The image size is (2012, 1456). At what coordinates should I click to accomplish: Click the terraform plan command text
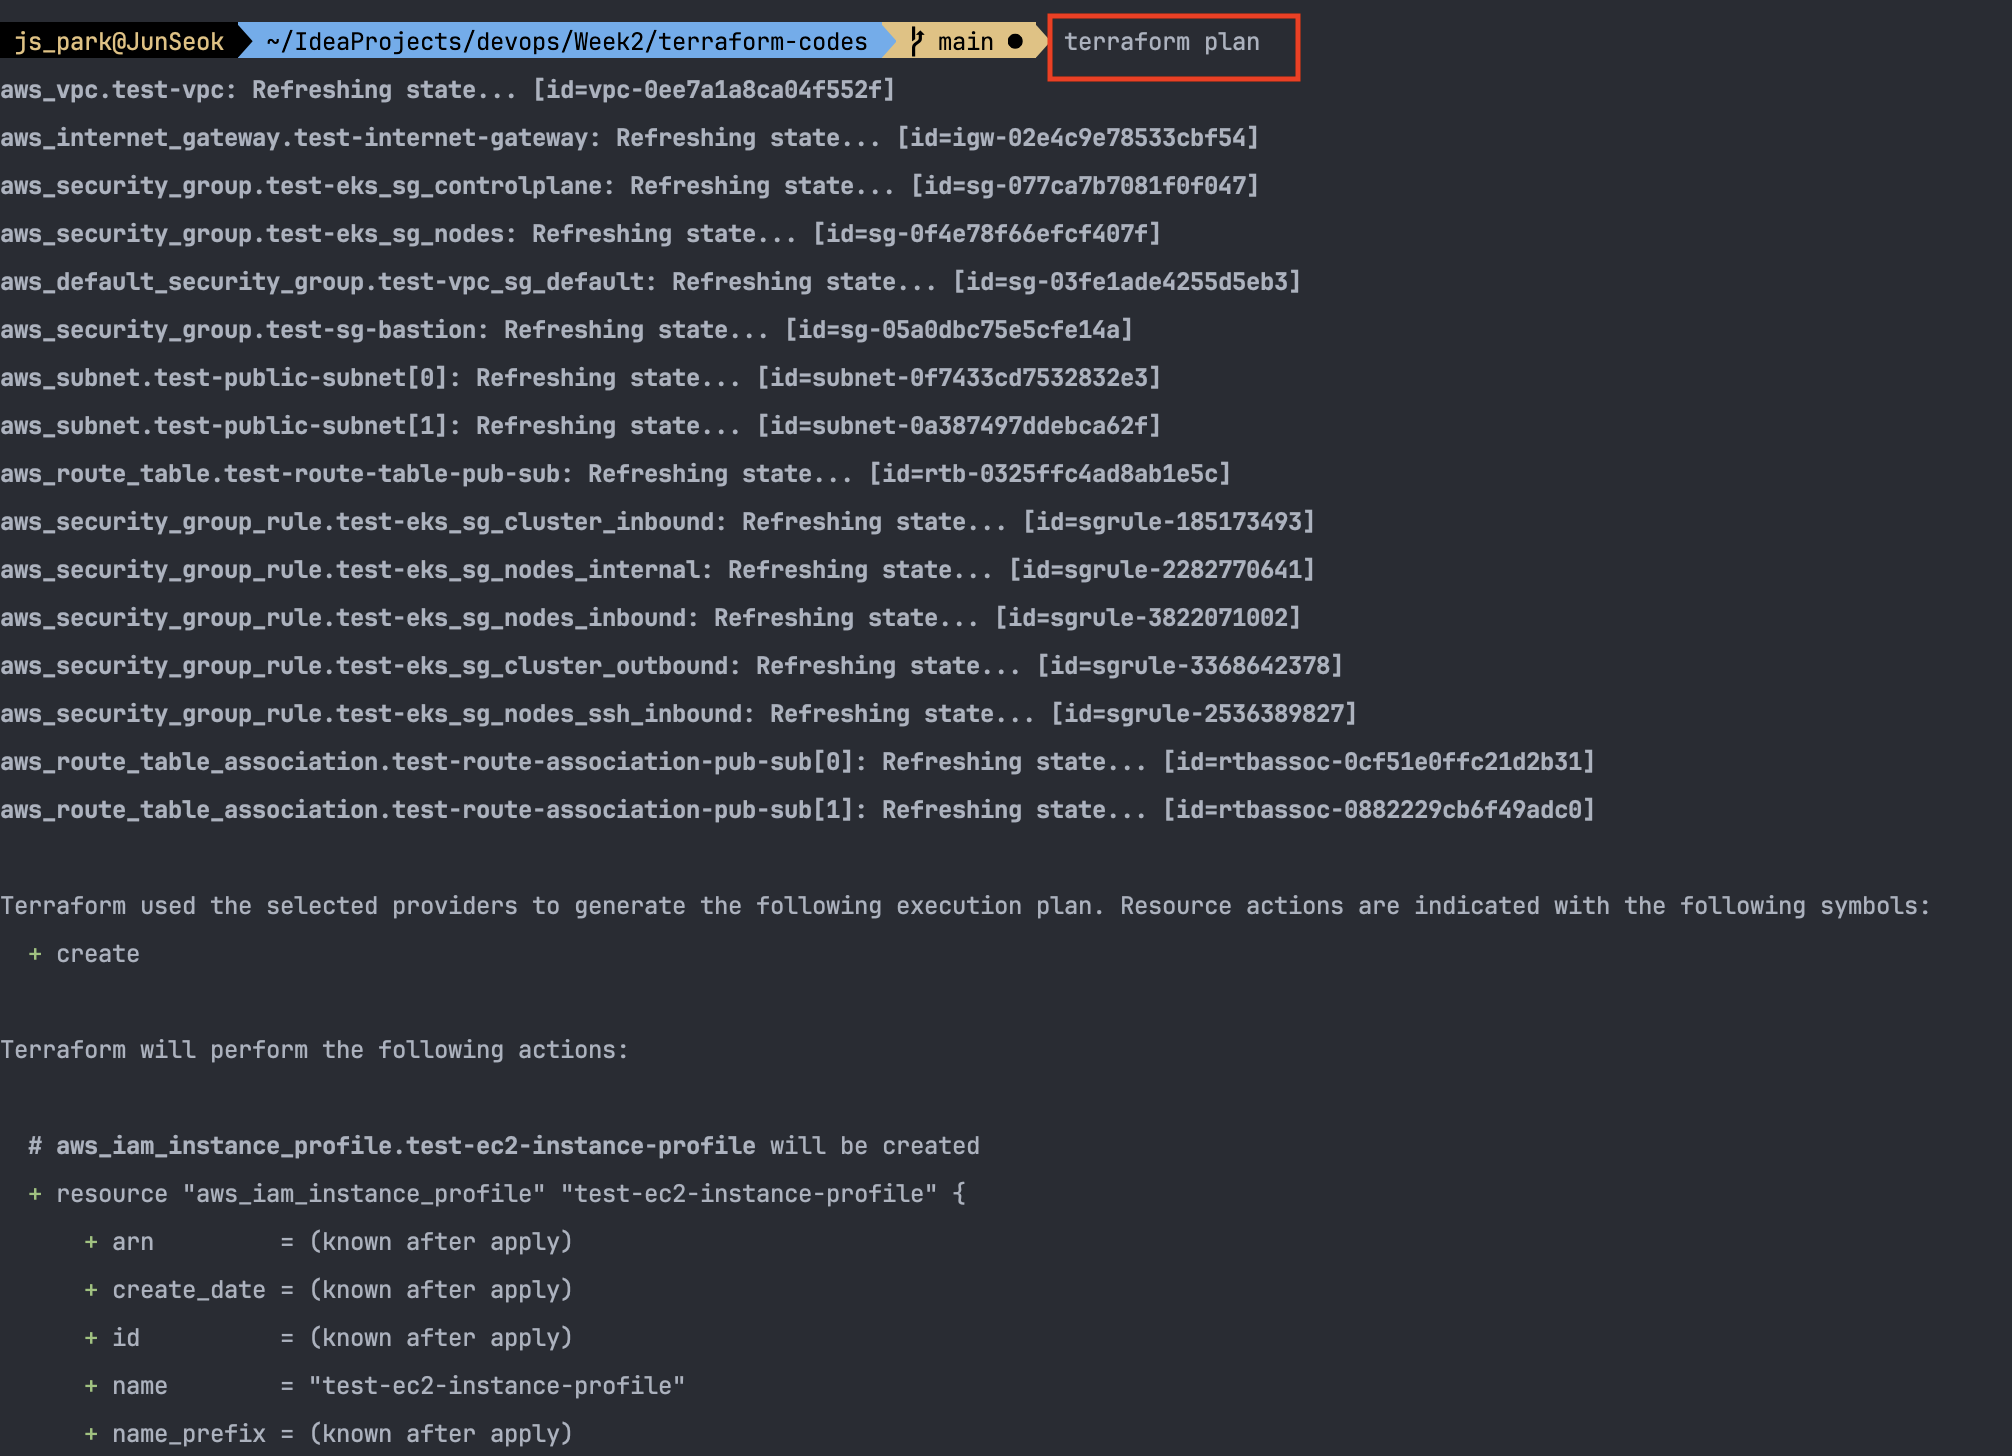[x=1161, y=42]
